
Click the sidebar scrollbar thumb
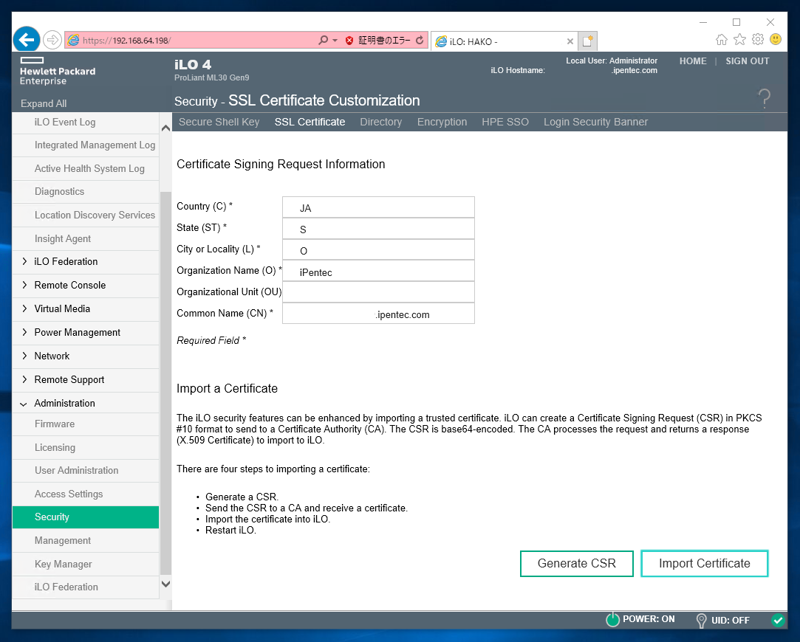click(166, 383)
